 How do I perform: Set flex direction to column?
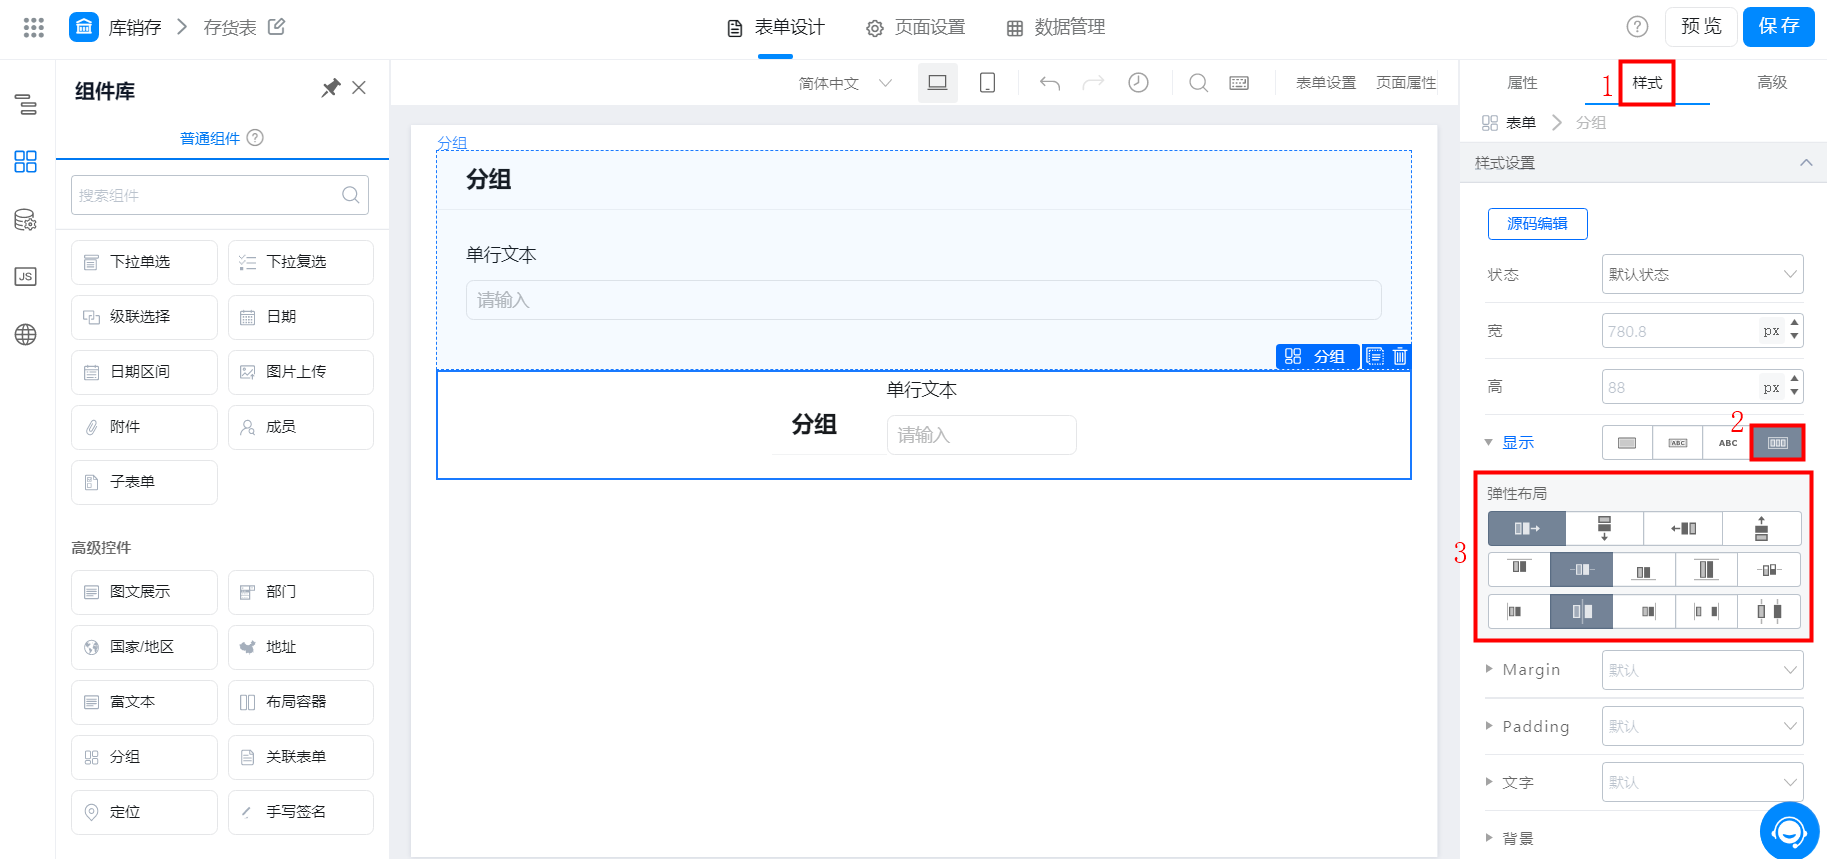(1604, 528)
